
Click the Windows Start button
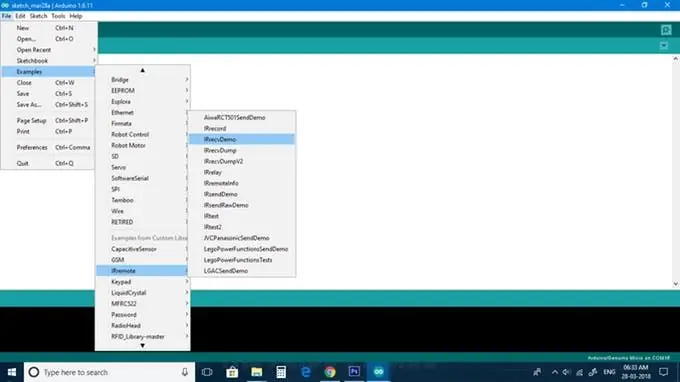[x=12, y=372]
